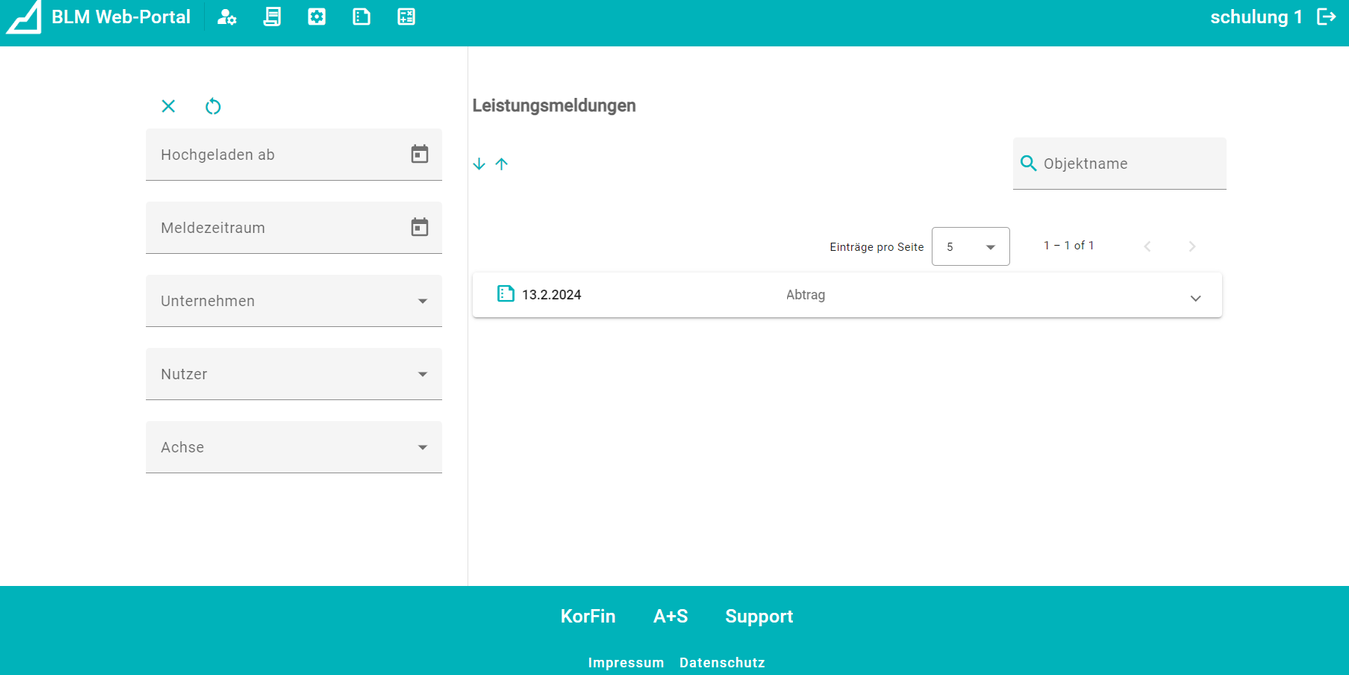Screen dimensions: 1349x675
Task: Open calendar picker for Hochgeladen ab
Action: tap(419, 154)
